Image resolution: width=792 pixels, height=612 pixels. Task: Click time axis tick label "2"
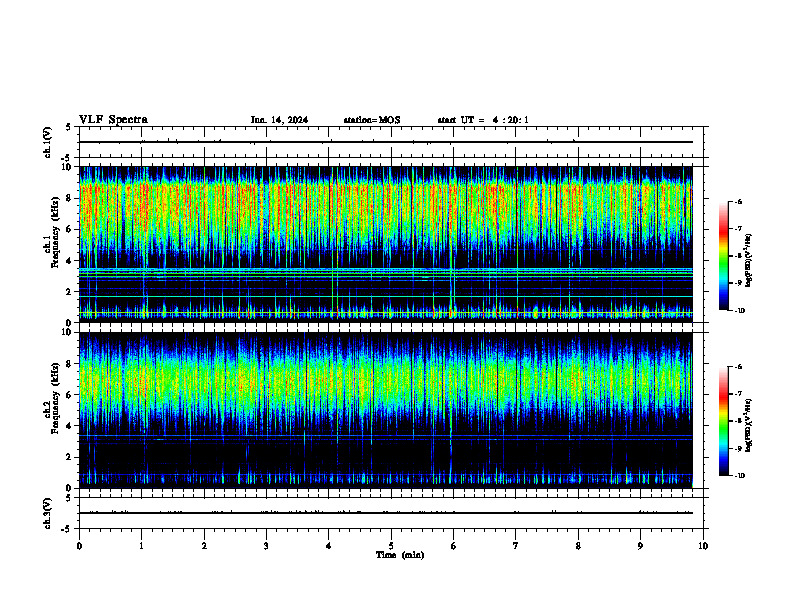click(204, 546)
